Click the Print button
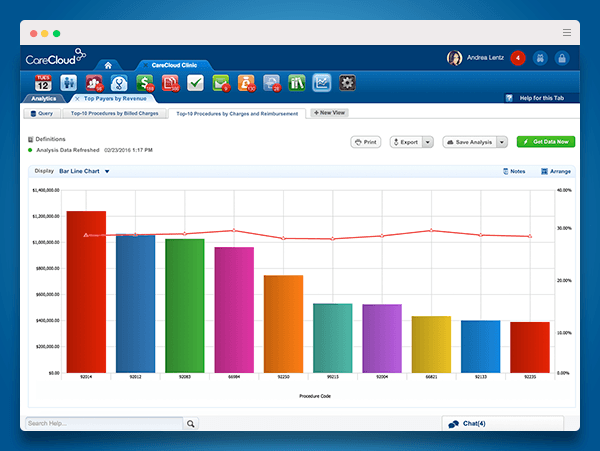This screenshot has width=600, height=451. 365,142
